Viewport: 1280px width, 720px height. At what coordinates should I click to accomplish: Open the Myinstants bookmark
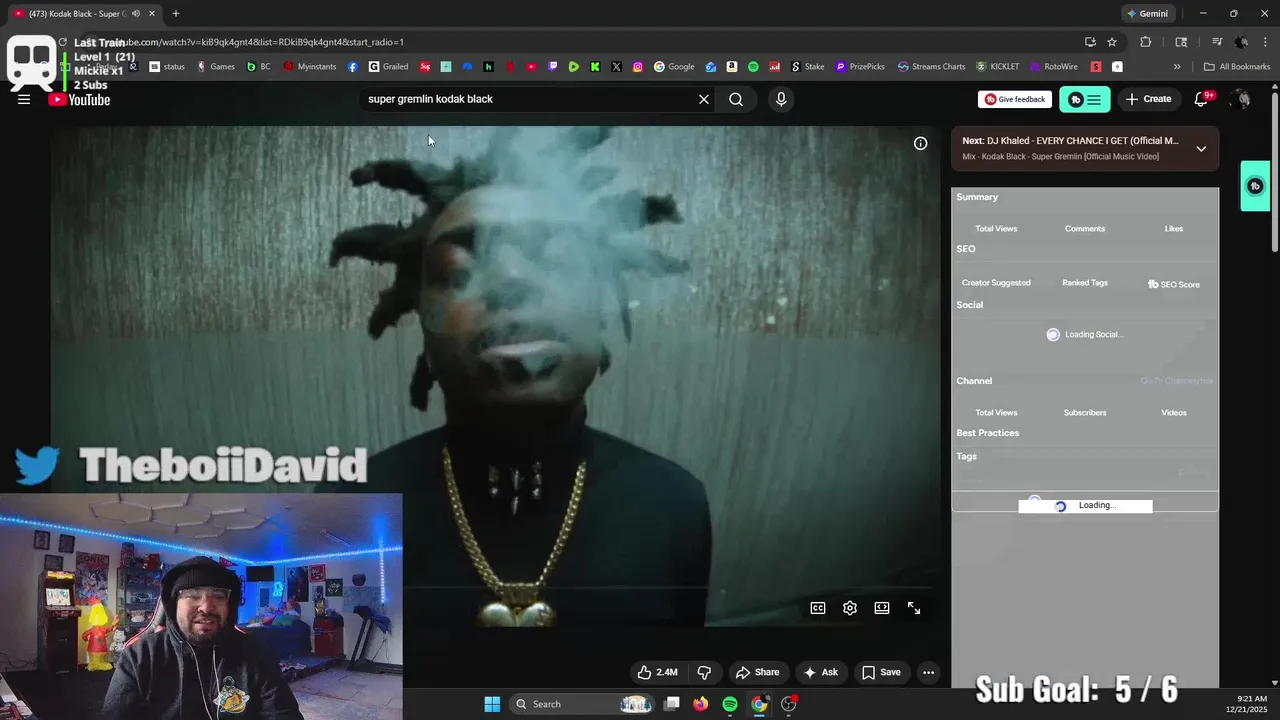311,67
